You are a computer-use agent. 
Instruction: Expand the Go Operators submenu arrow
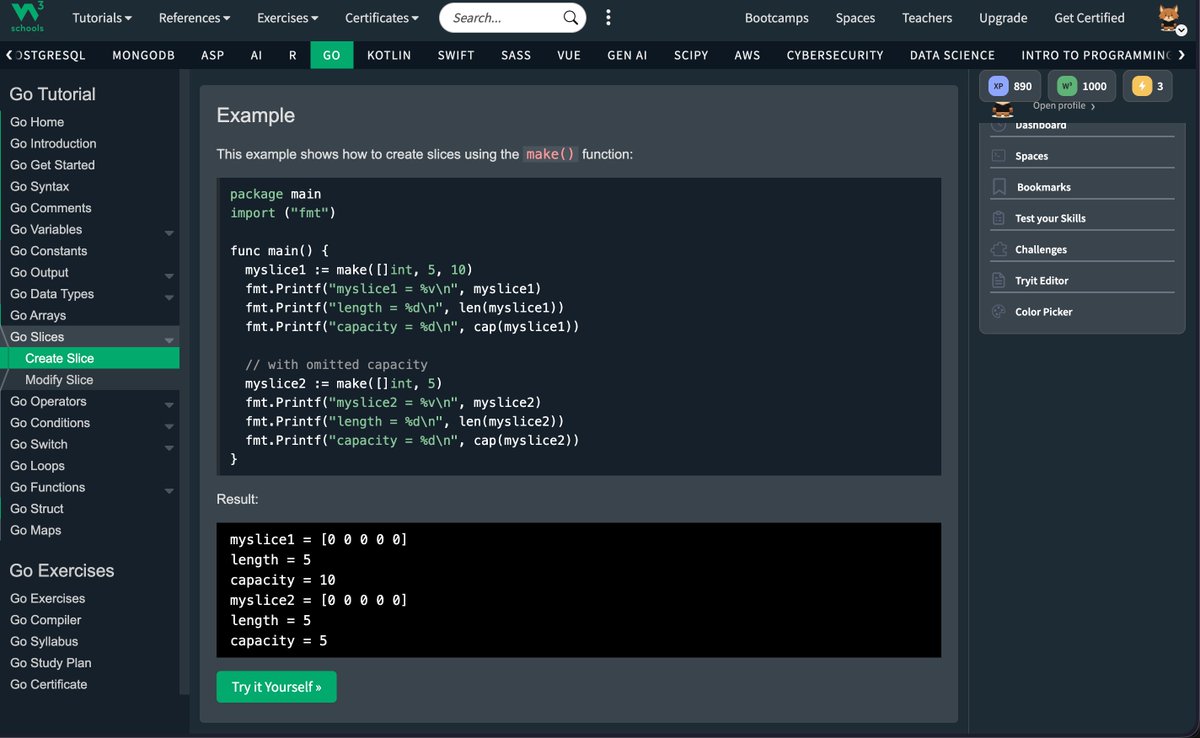pyautogui.click(x=169, y=404)
